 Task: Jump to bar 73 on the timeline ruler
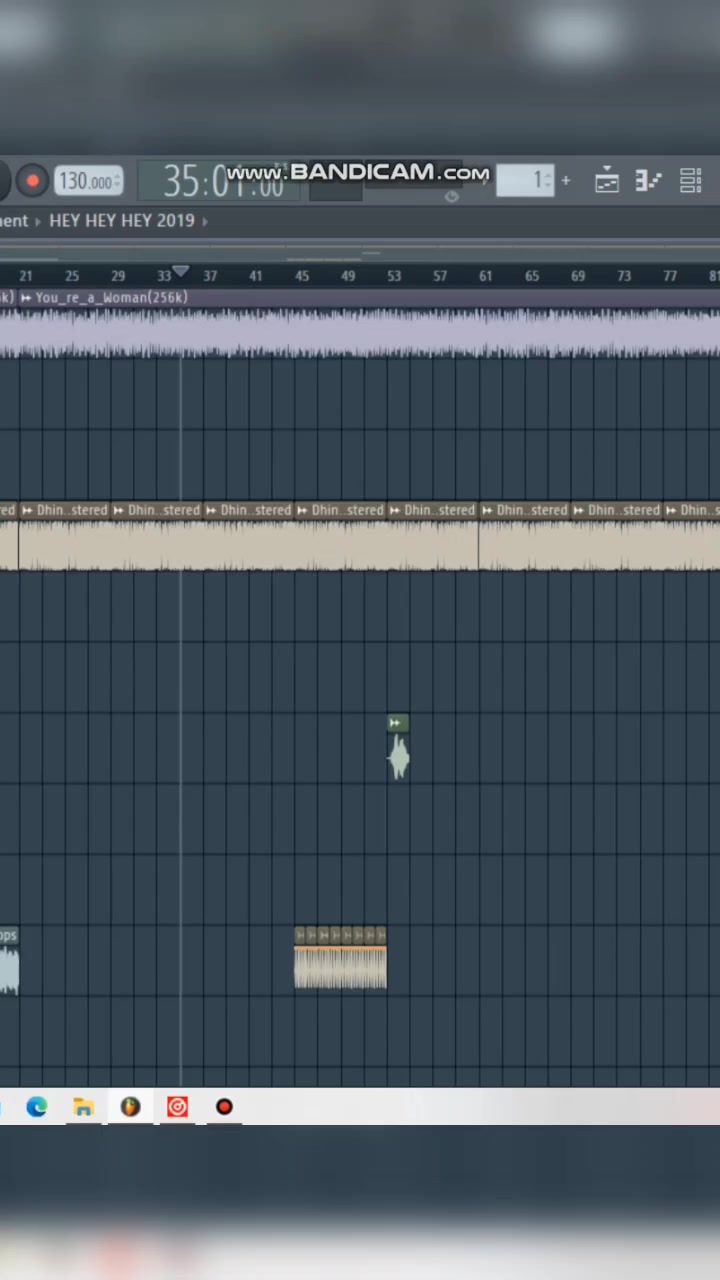click(624, 276)
